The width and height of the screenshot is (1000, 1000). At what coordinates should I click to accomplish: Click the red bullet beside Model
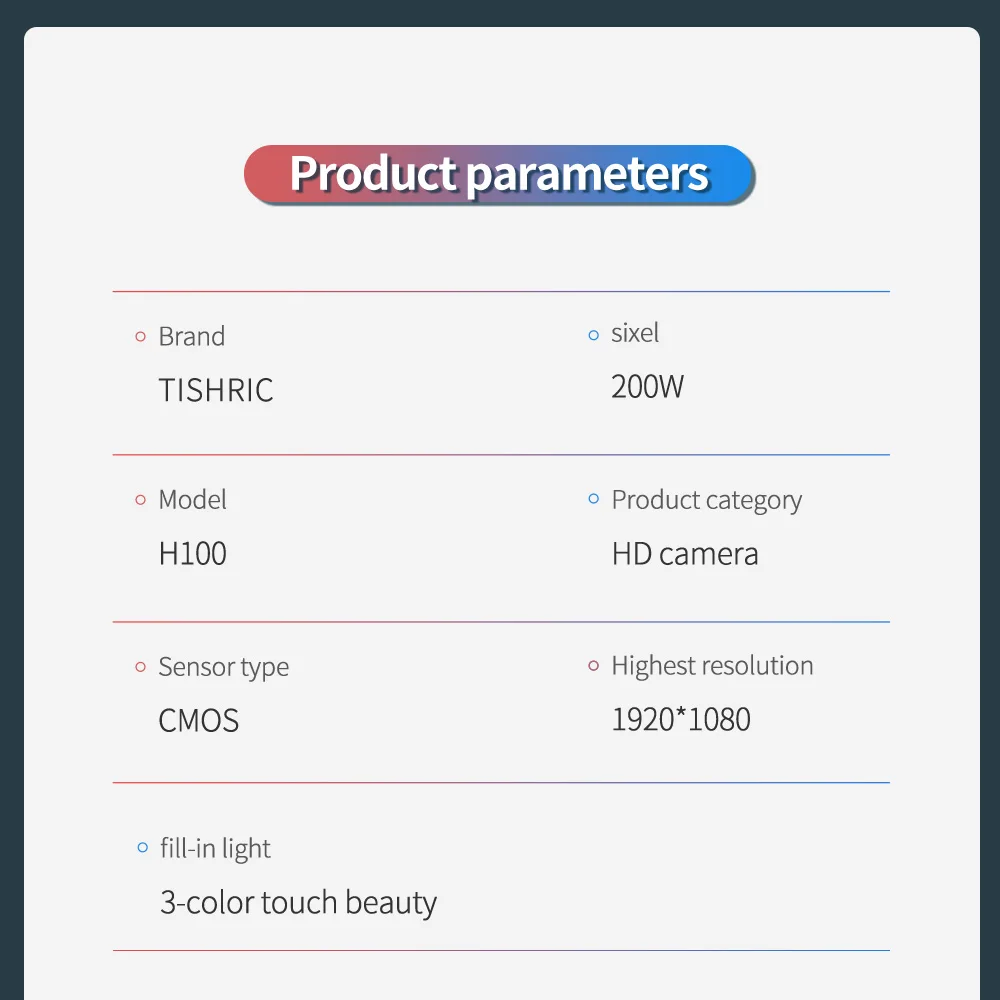tap(141, 500)
